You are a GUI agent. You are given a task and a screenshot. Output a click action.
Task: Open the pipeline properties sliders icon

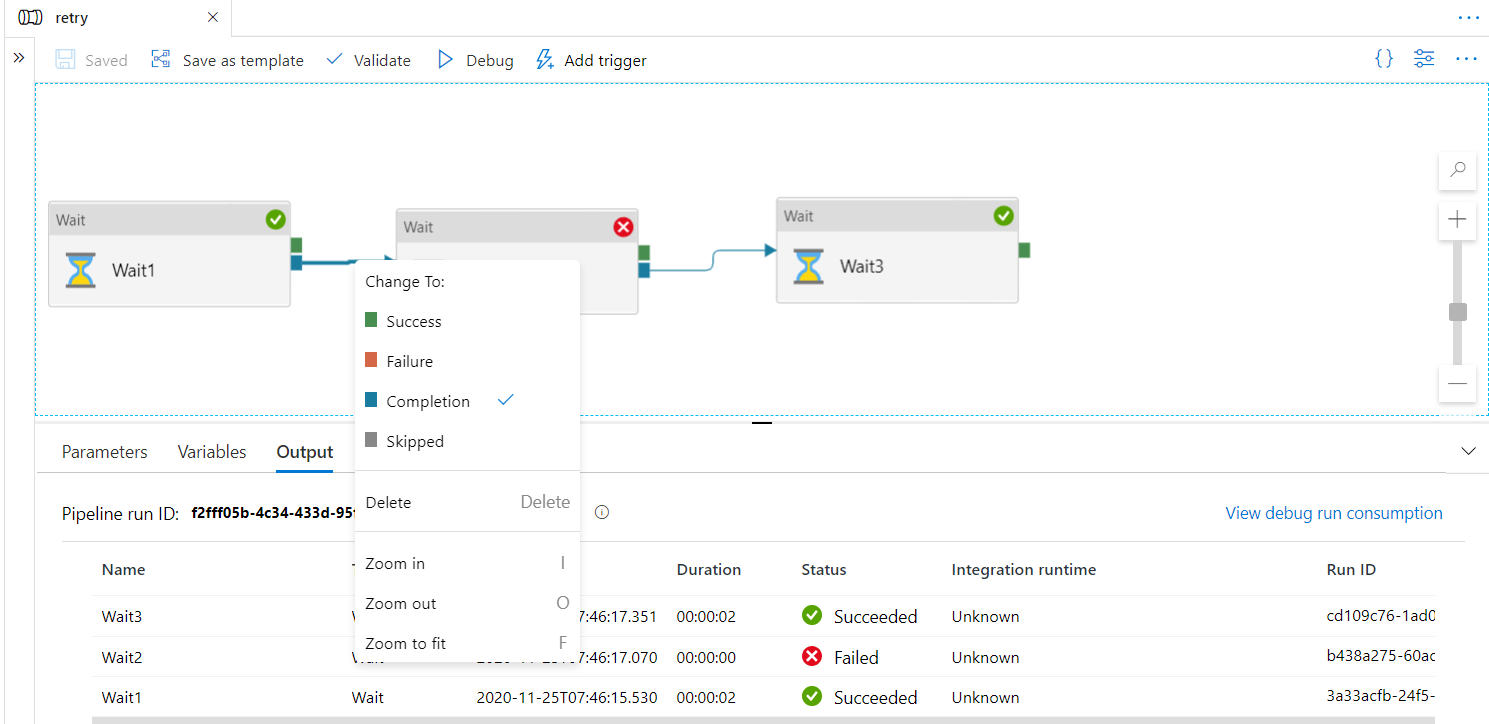pos(1424,58)
